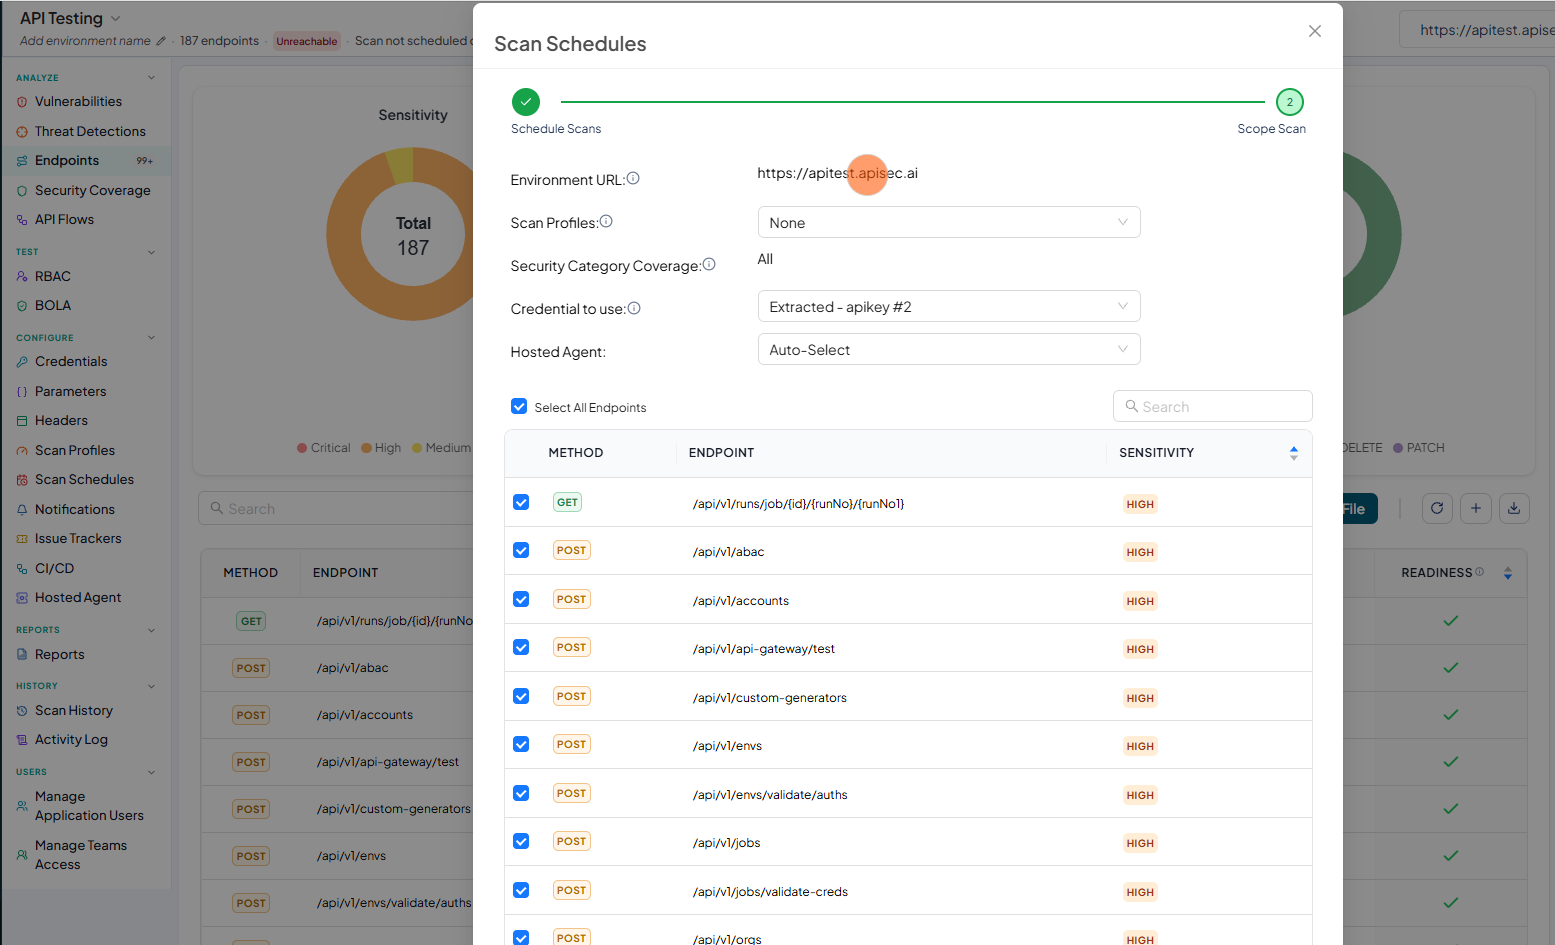Click the plus add endpoint icon
The width and height of the screenshot is (1555, 945).
[x=1476, y=508]
